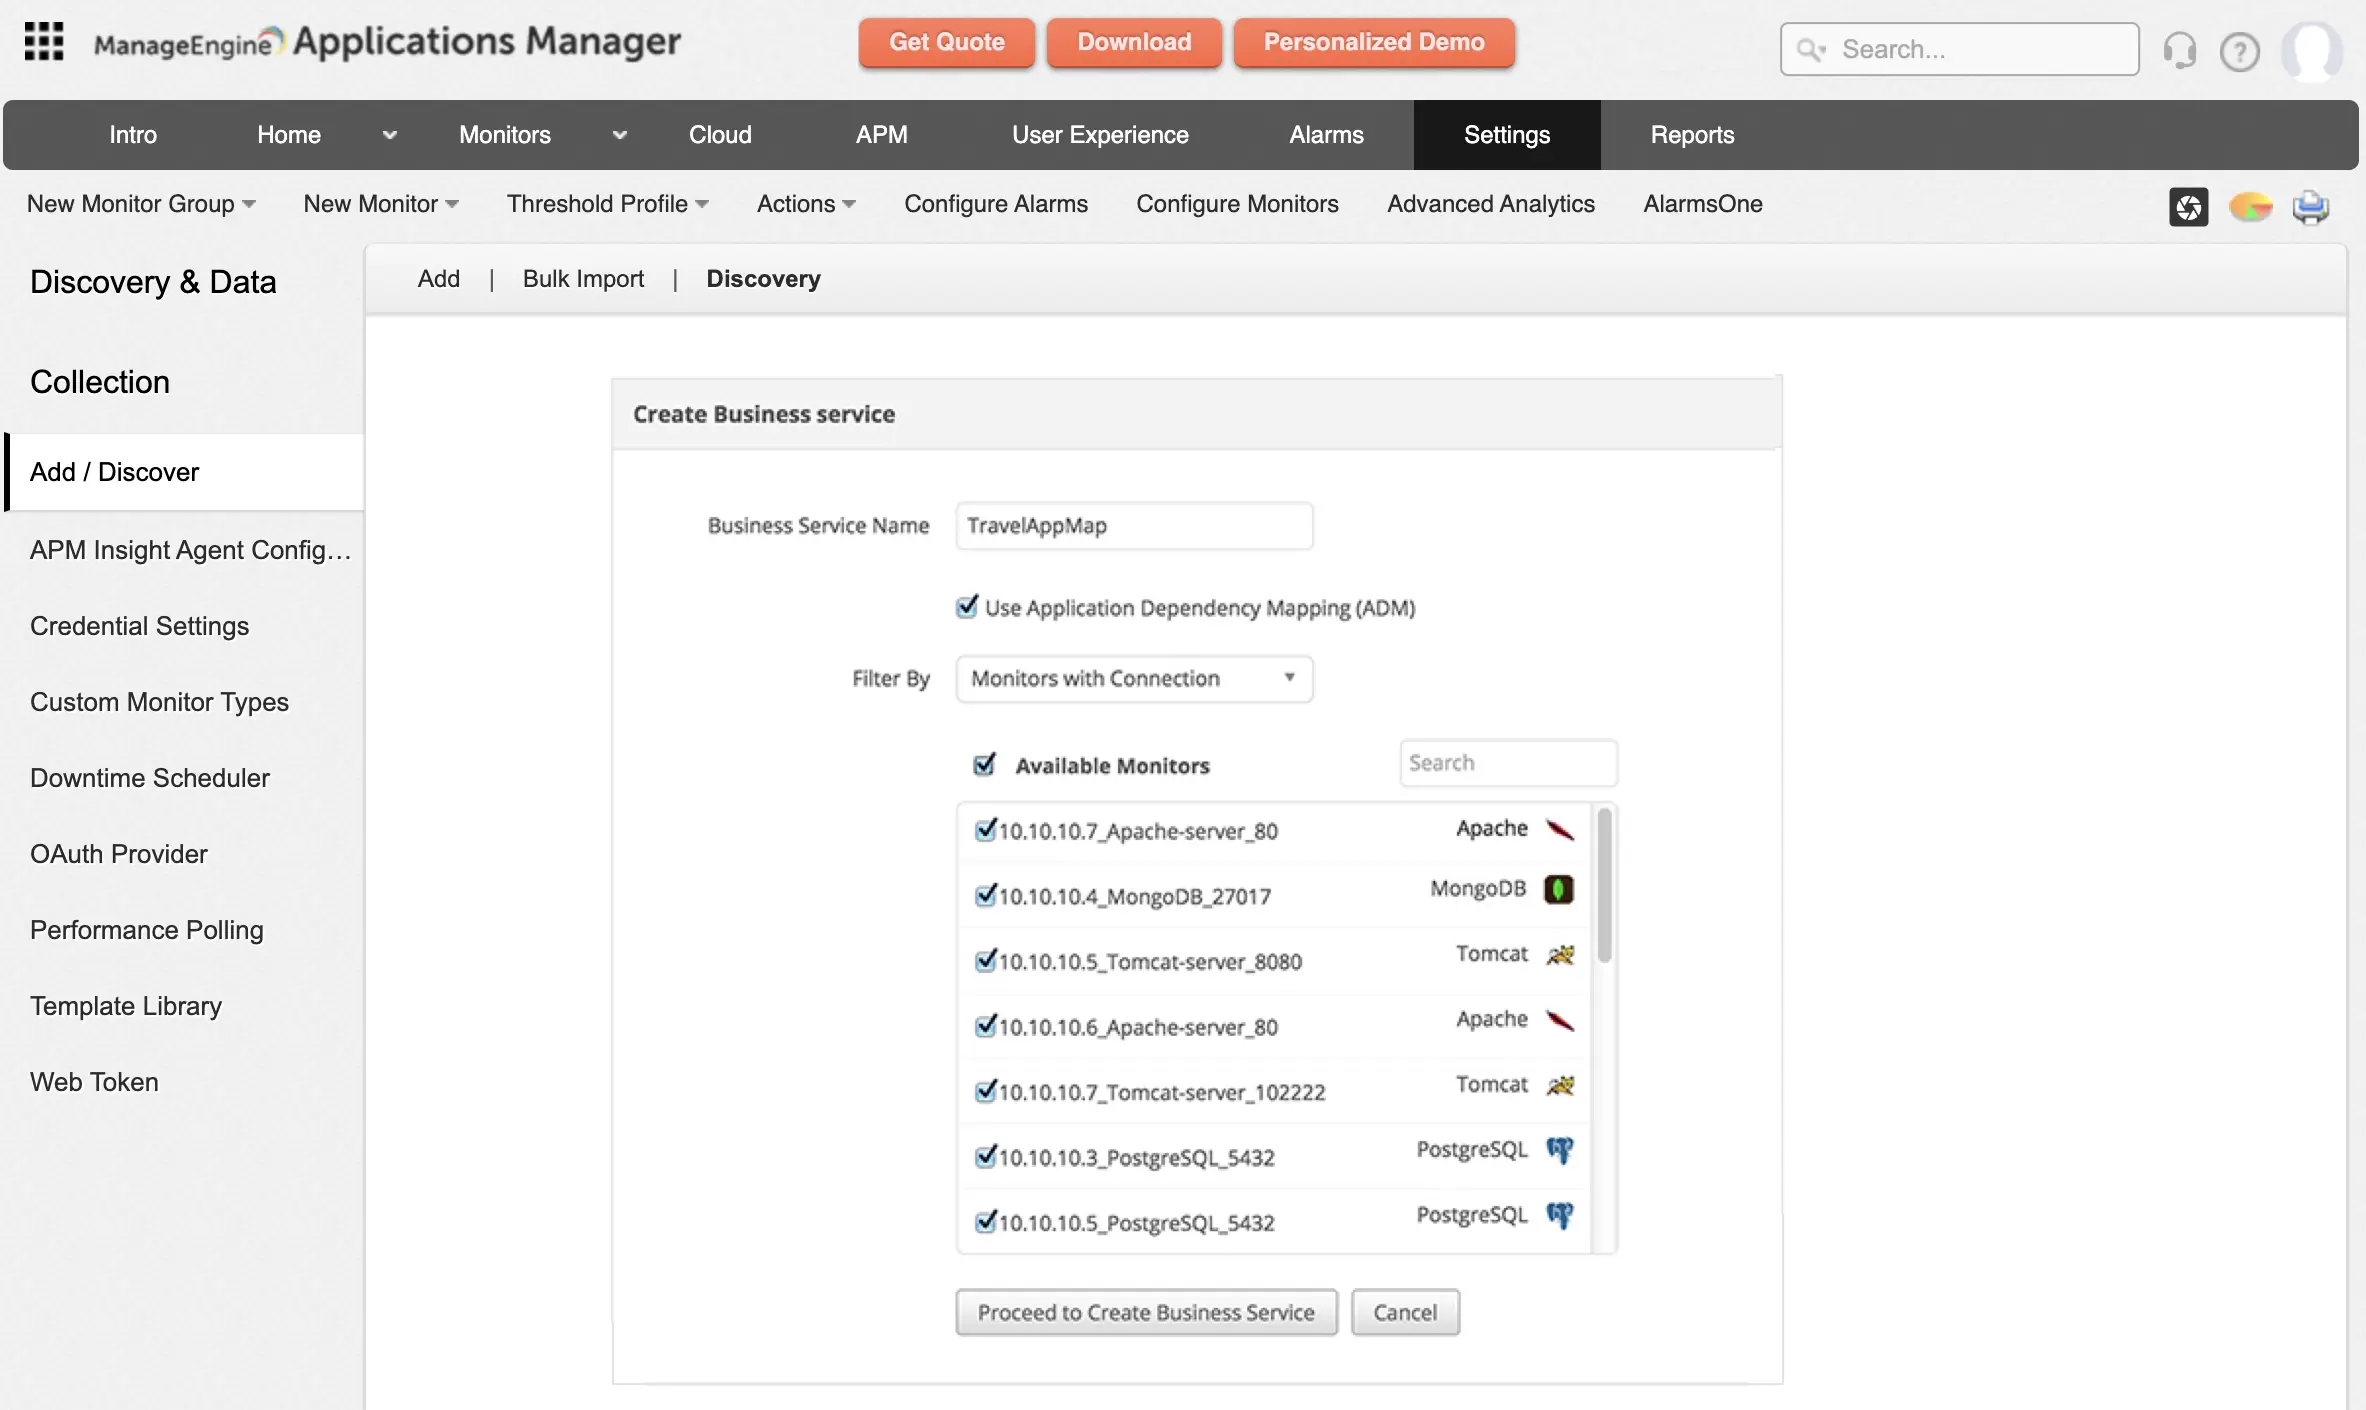Open support via the headset icon
Image resolution: width=2366 pixels, height=1410 pixels.
[2180, 50]
